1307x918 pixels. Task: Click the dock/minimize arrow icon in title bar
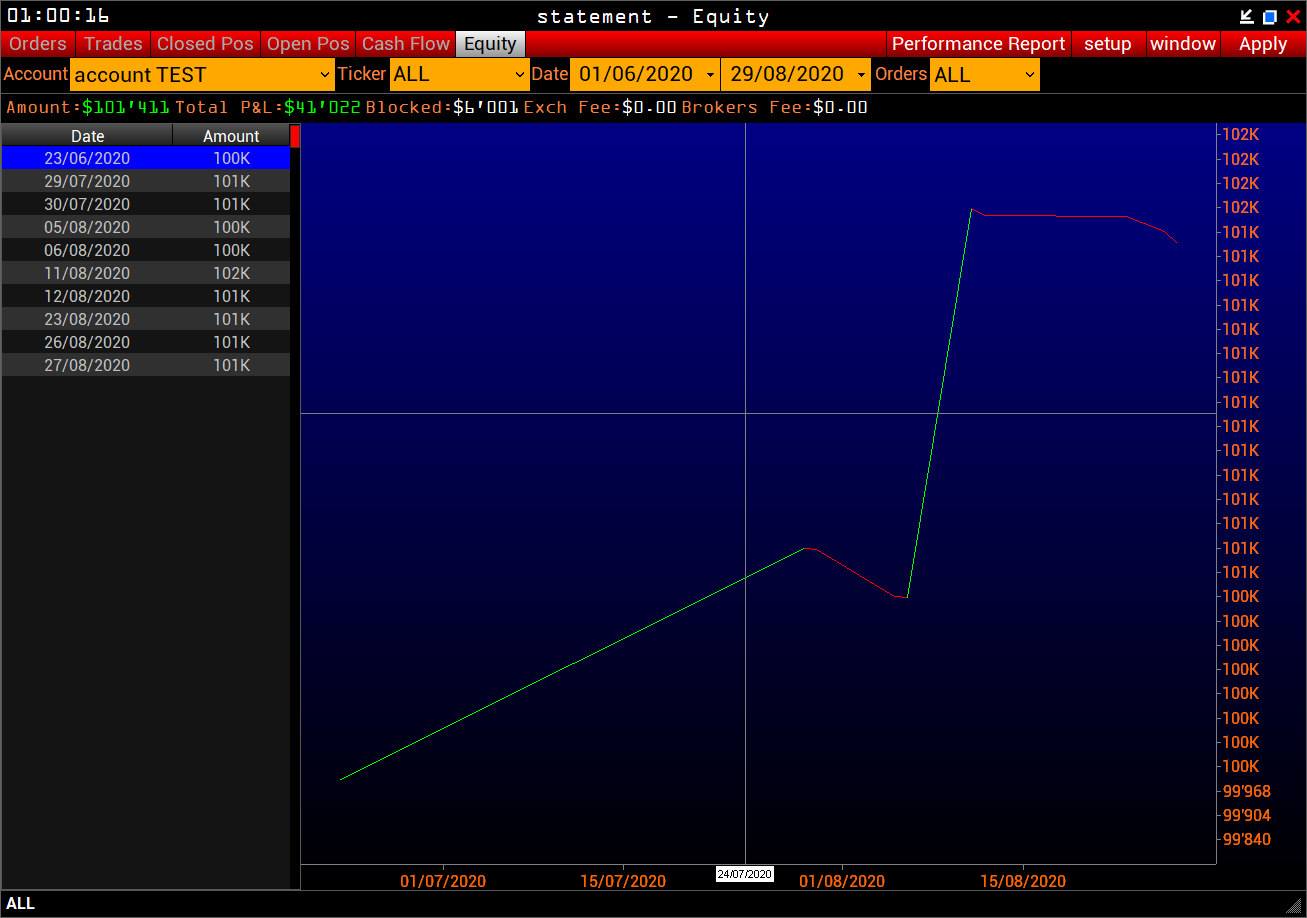pos(1246,16)
